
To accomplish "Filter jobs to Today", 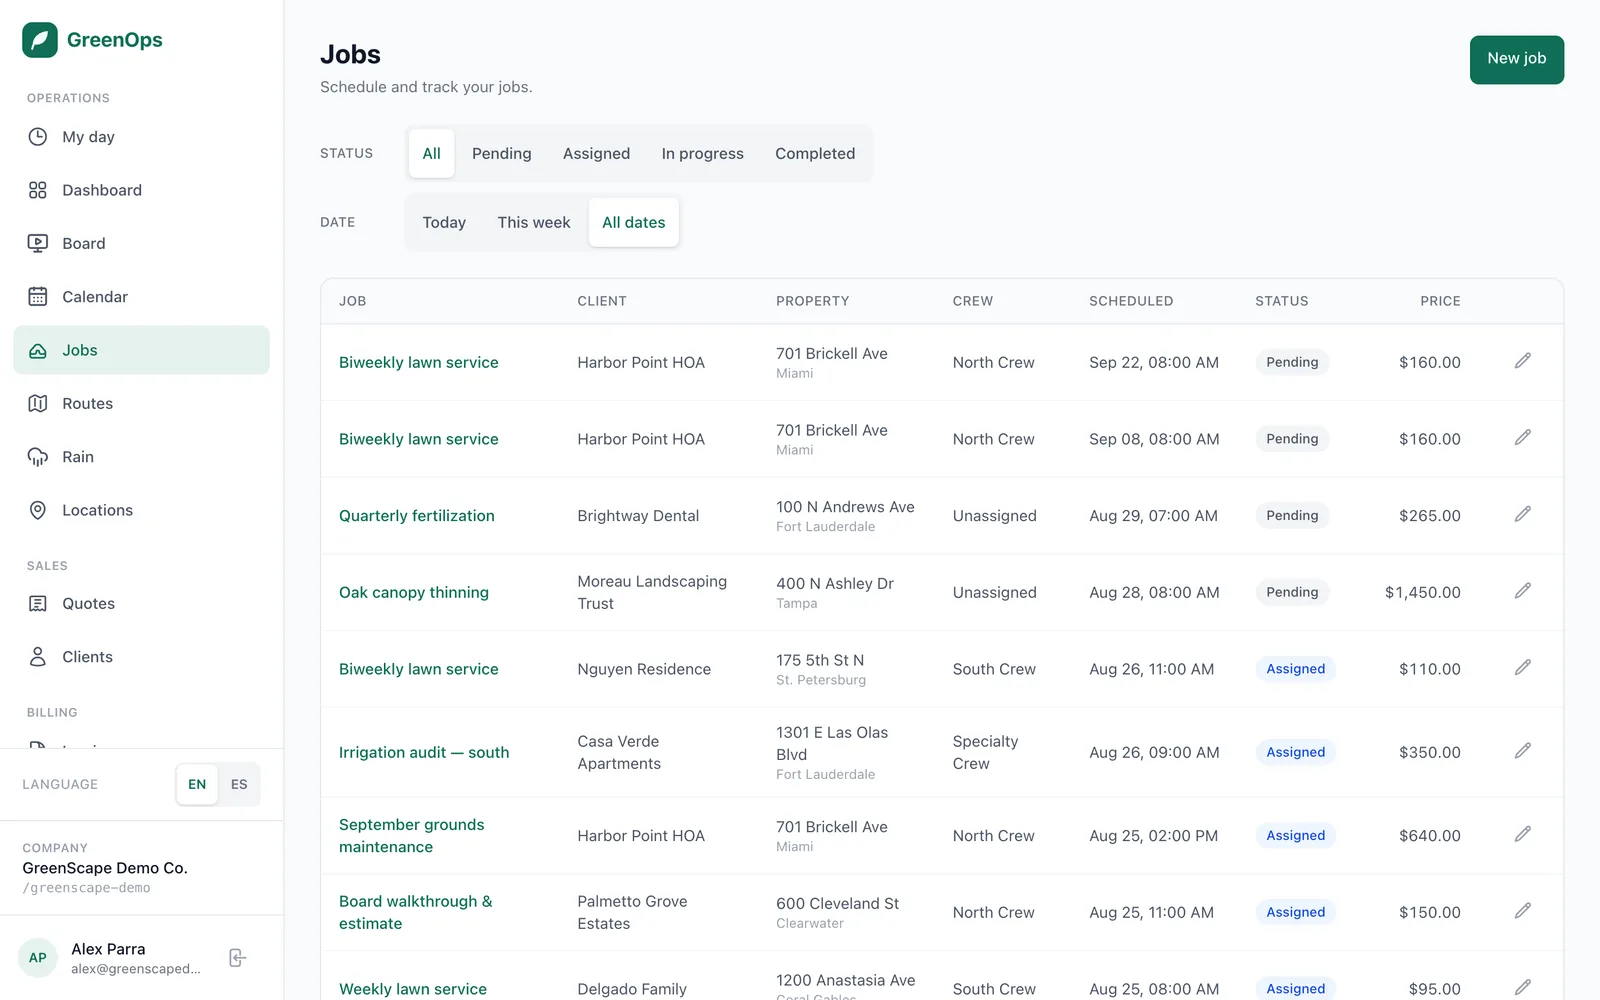I will pos(444,222).
